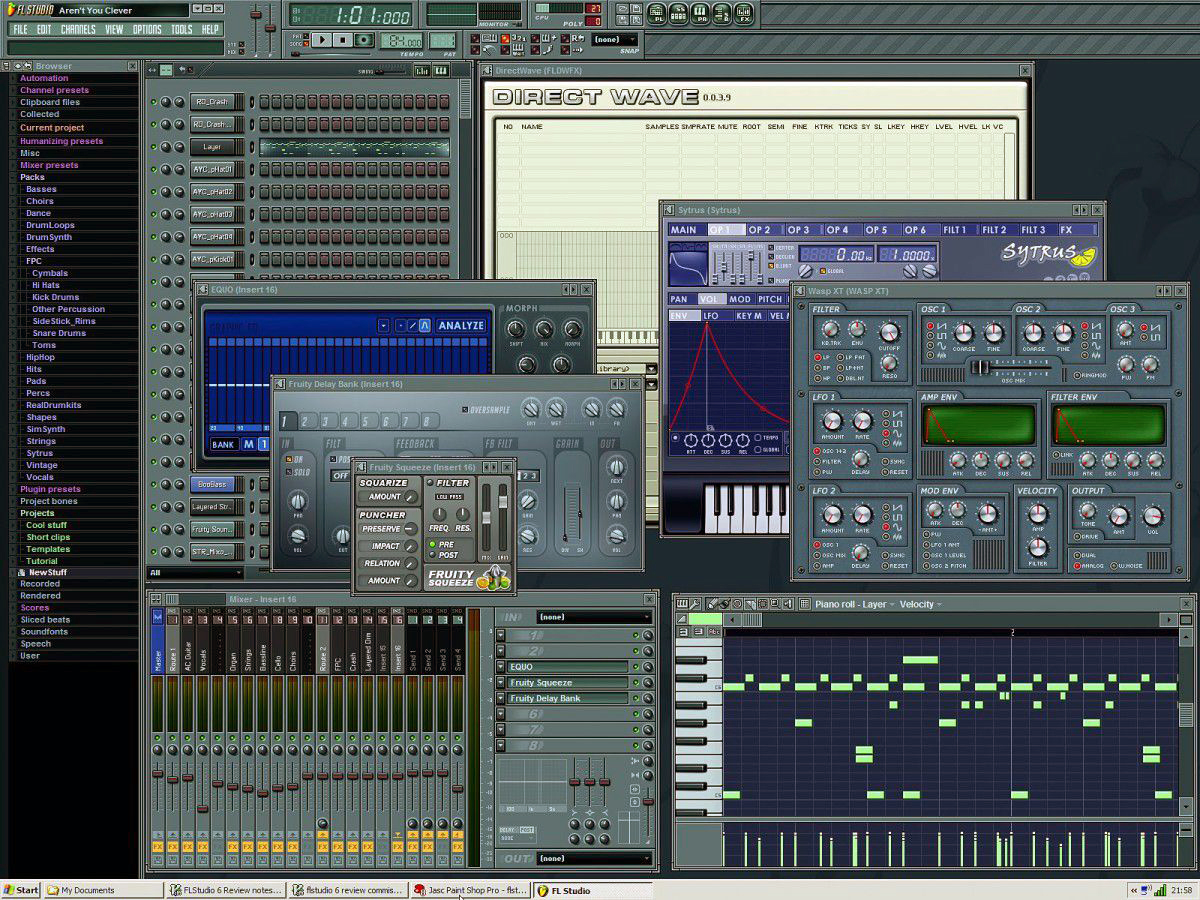
Task: Open Piano roll tools wrench icon
Action: (695, 604)
